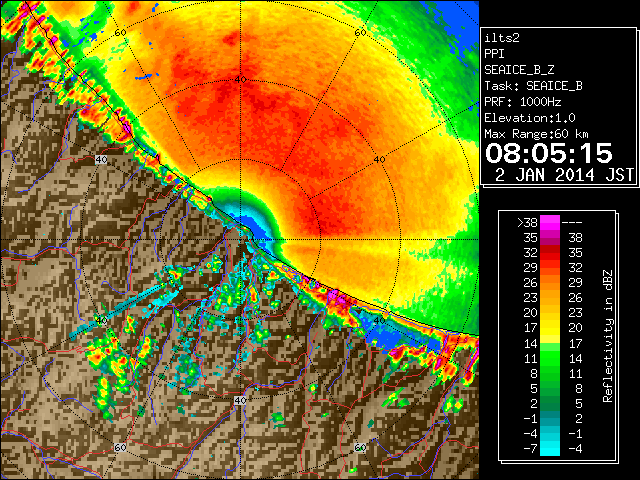Screen dimensions: 640x480
Task: Click the boxed '40' range label due south of radar
Action: (x=240, y=400)
